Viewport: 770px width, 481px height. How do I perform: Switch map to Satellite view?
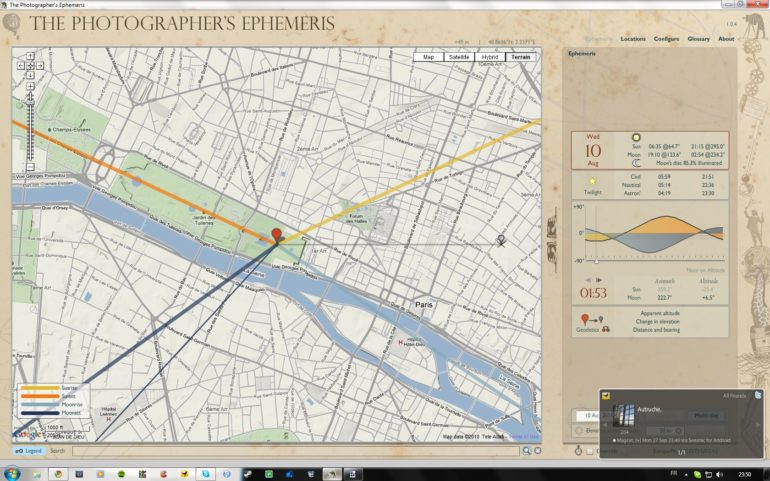click(459, 57)
